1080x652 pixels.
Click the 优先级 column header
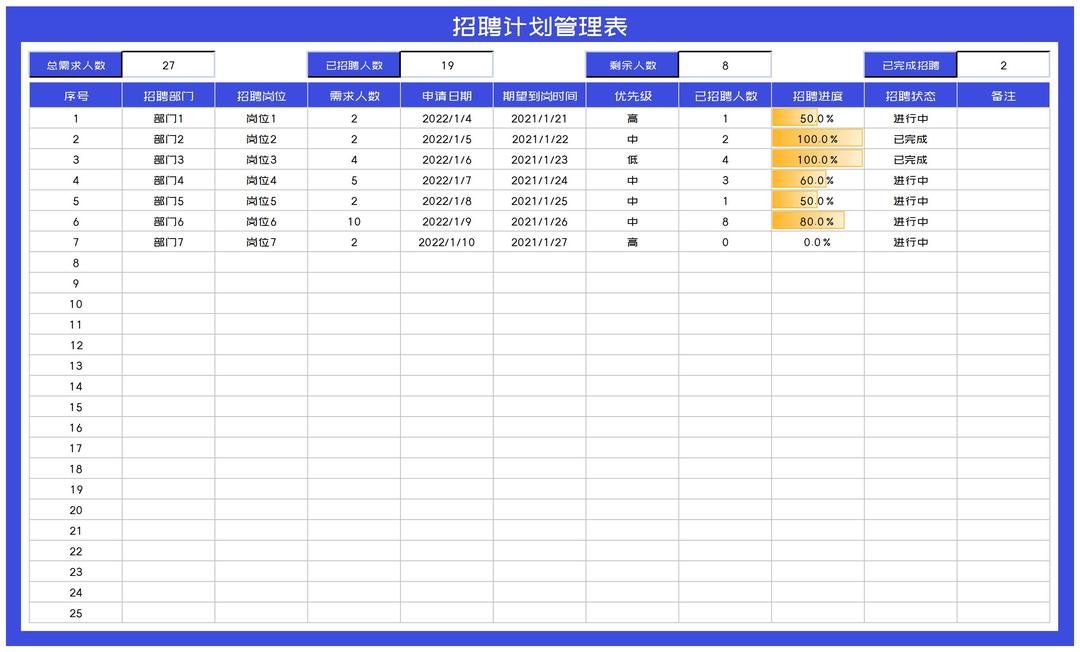click(632, 96)
